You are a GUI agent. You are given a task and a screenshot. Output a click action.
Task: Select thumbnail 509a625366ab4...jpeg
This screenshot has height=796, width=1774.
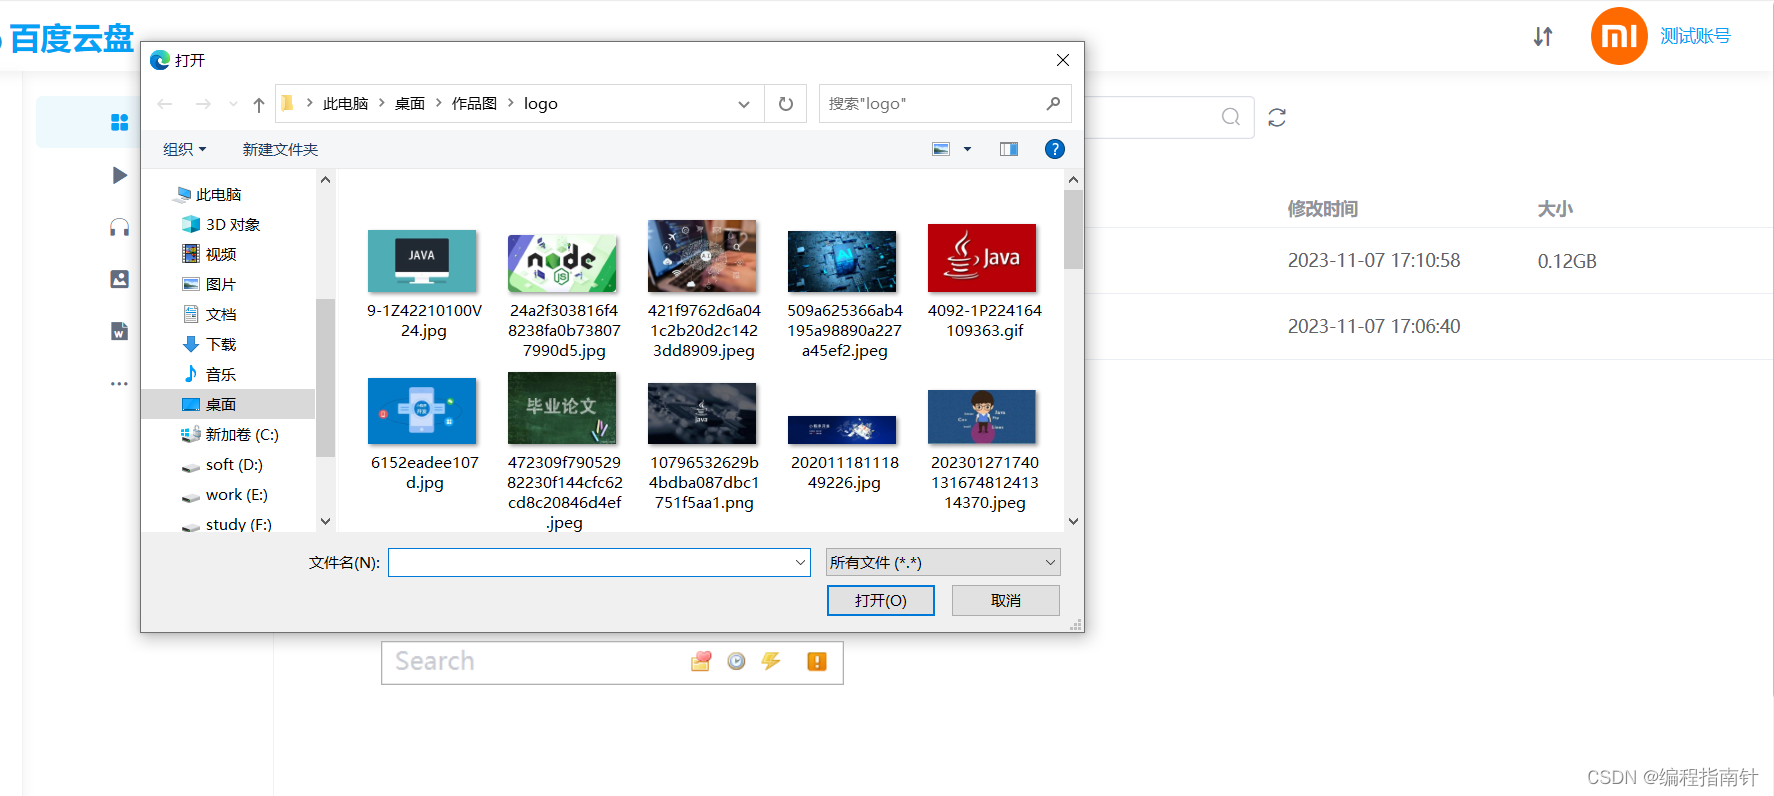842,261
